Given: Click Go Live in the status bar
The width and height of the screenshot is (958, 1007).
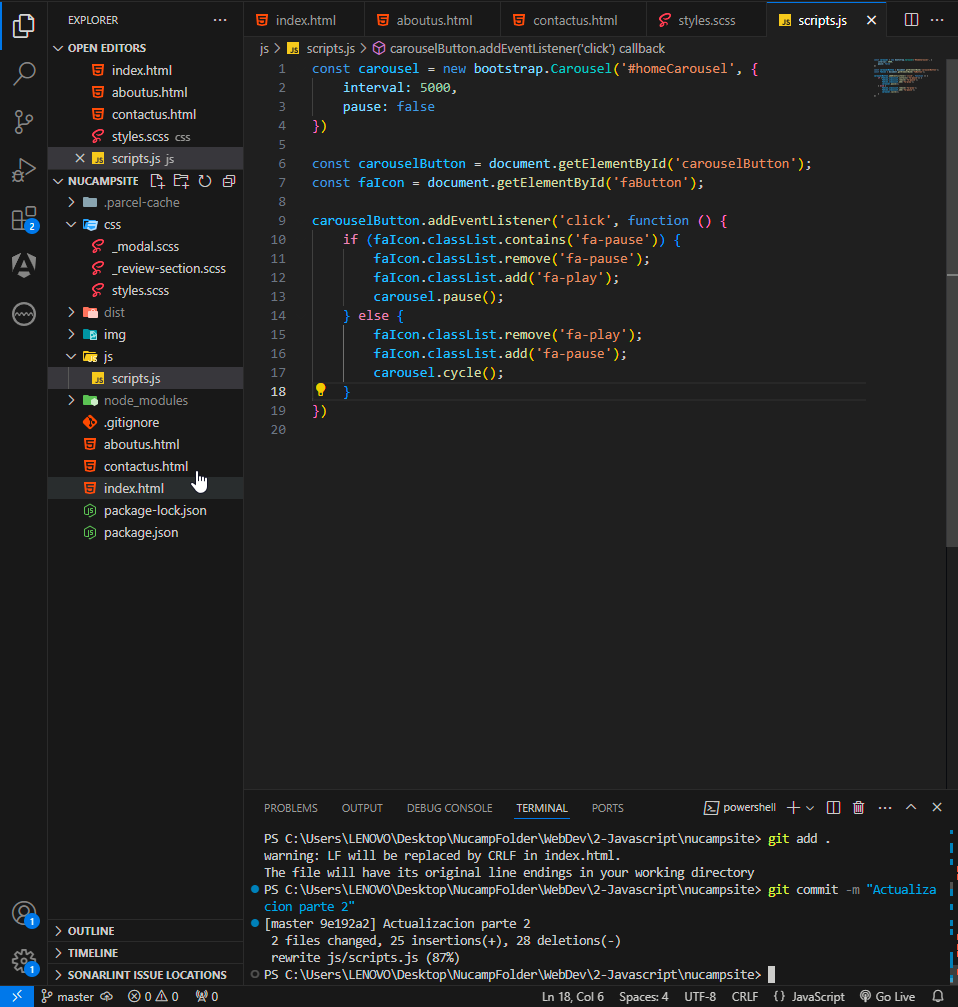Looking at the screenshot, I should tap(887, 997).
